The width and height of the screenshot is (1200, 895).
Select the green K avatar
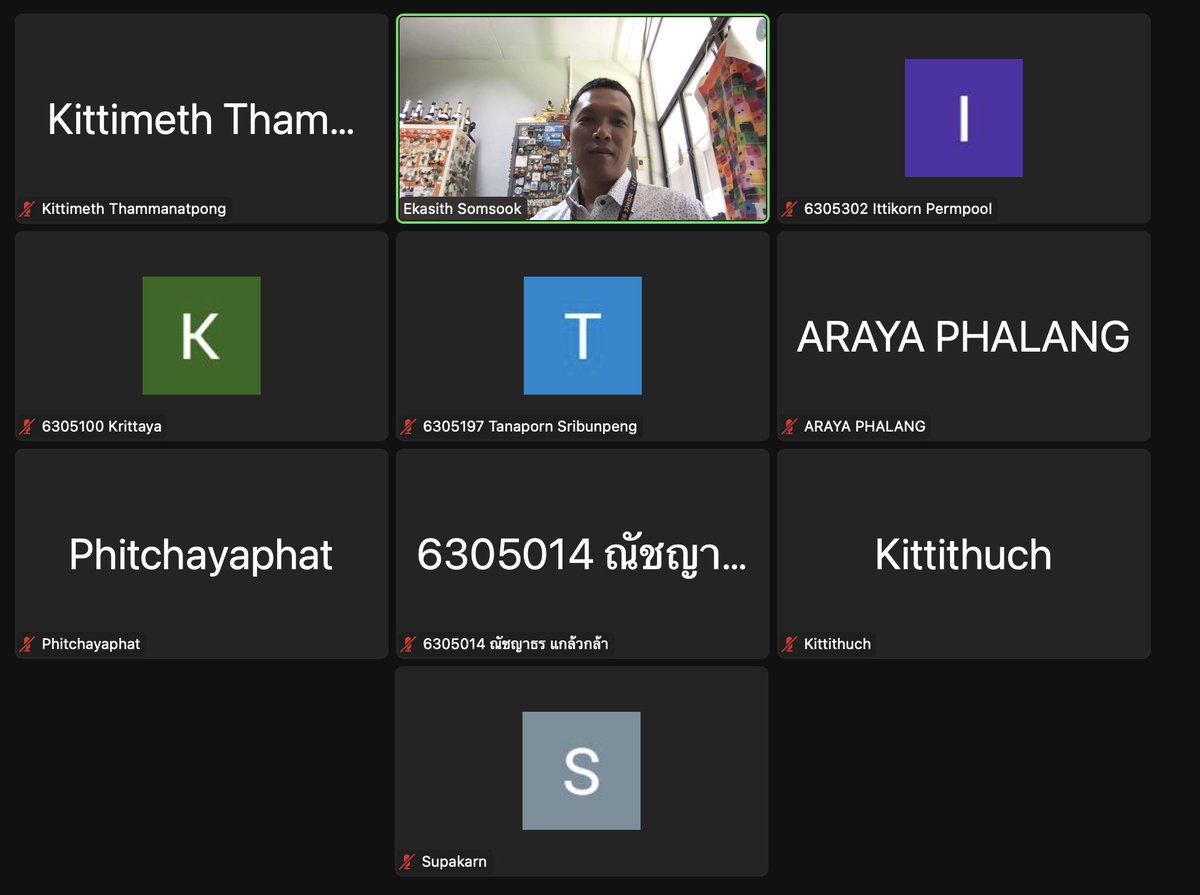(201, 335)
